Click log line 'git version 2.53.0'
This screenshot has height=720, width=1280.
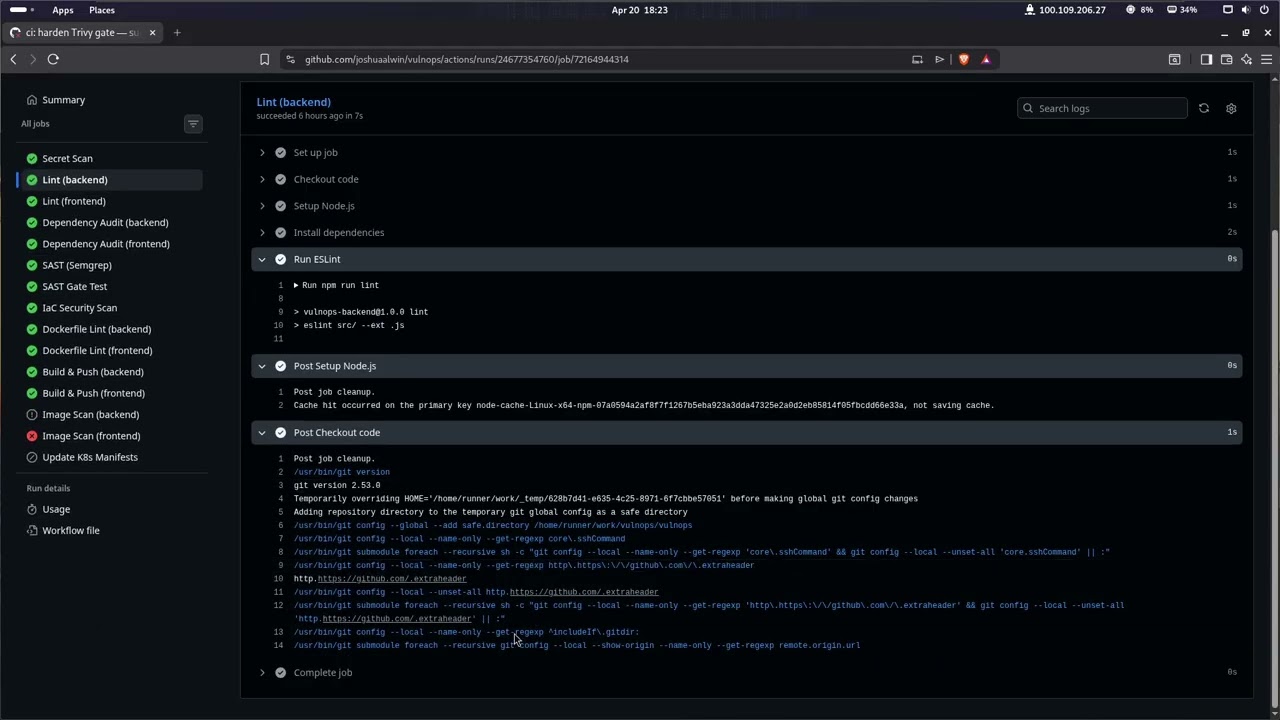(x=337, y=486)
